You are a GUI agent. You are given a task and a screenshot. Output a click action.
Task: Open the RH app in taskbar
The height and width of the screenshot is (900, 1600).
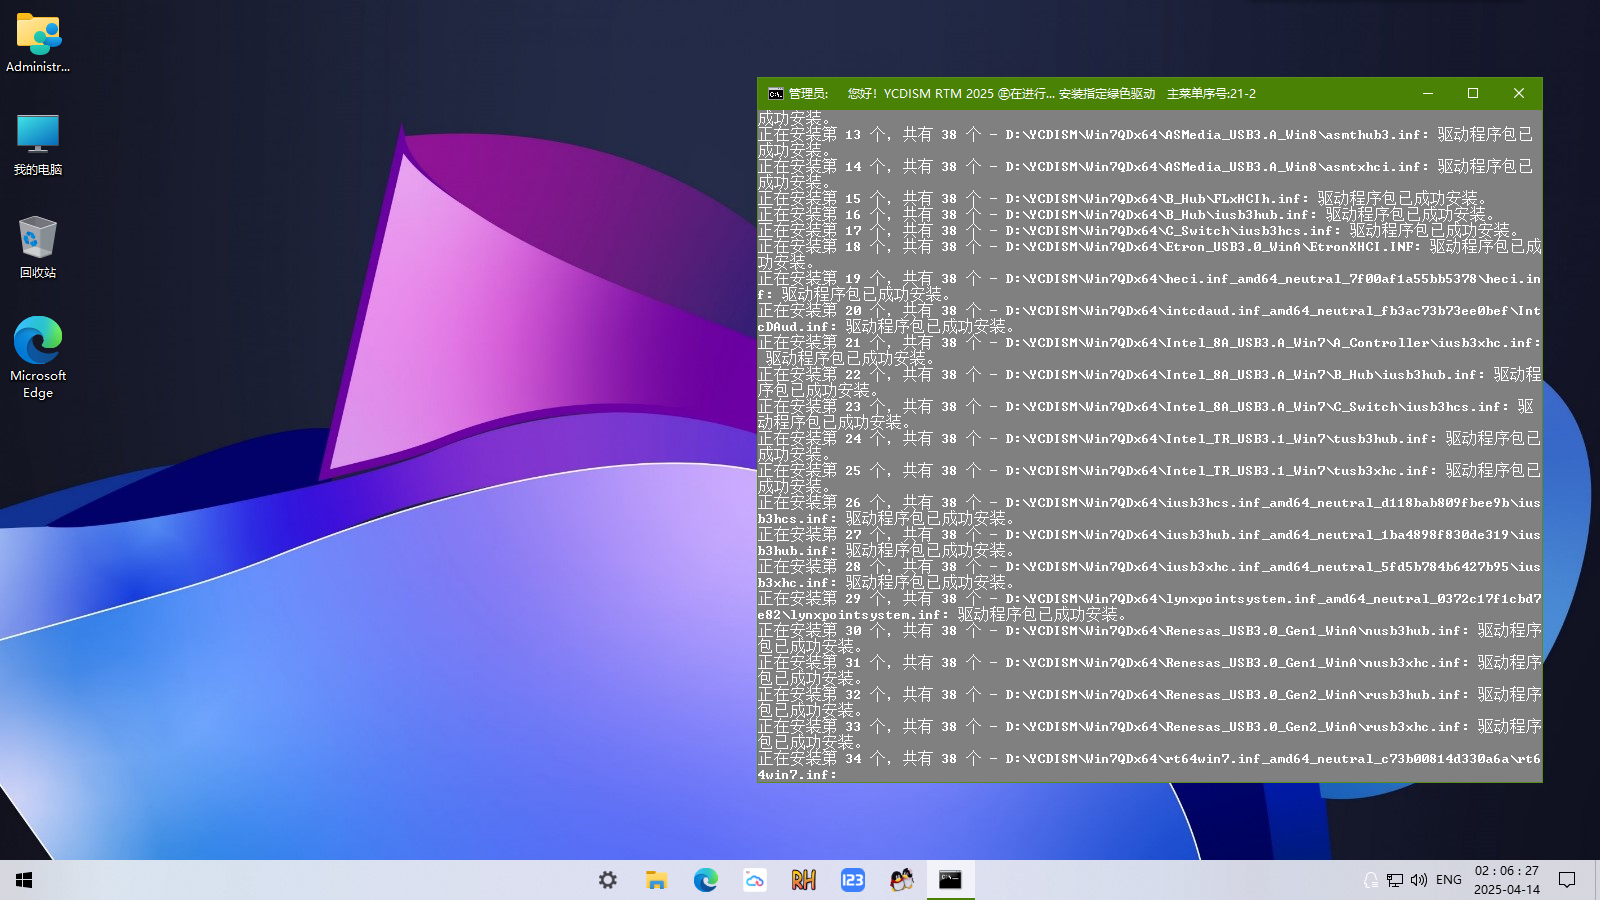(x=803, y=880)
